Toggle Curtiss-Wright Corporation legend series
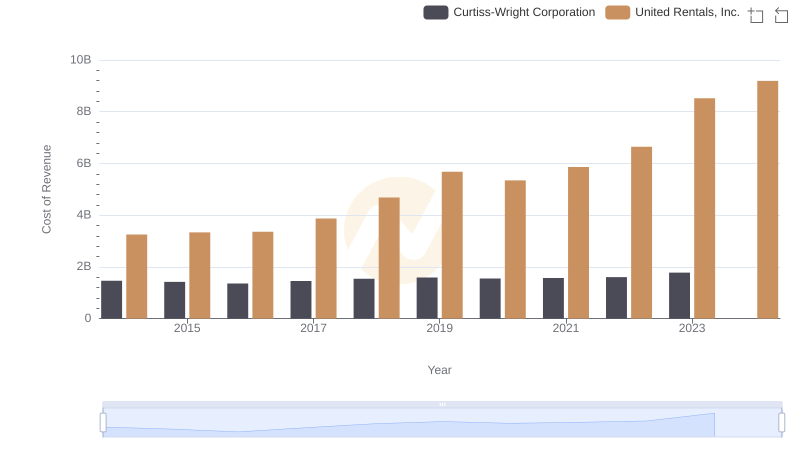Viewport: 800px width, 461px height. [x=509, y=12]
